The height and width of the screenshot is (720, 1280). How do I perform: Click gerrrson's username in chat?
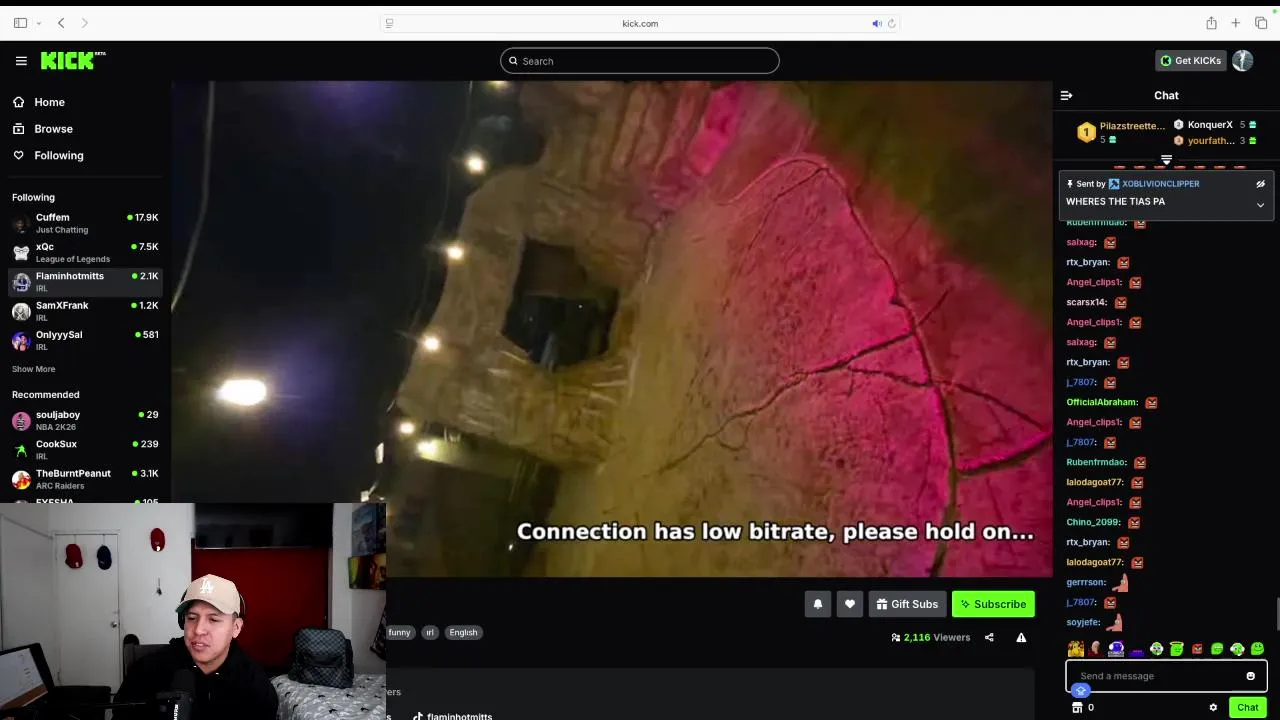click(1086, 582)
